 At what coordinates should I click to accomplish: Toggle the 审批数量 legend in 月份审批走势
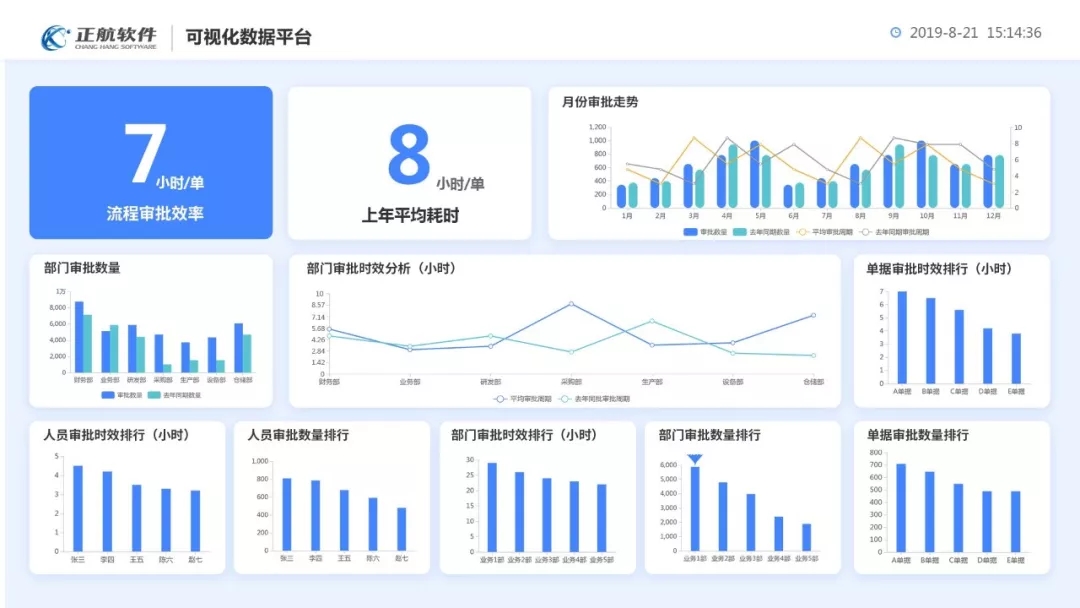[705, 232]
